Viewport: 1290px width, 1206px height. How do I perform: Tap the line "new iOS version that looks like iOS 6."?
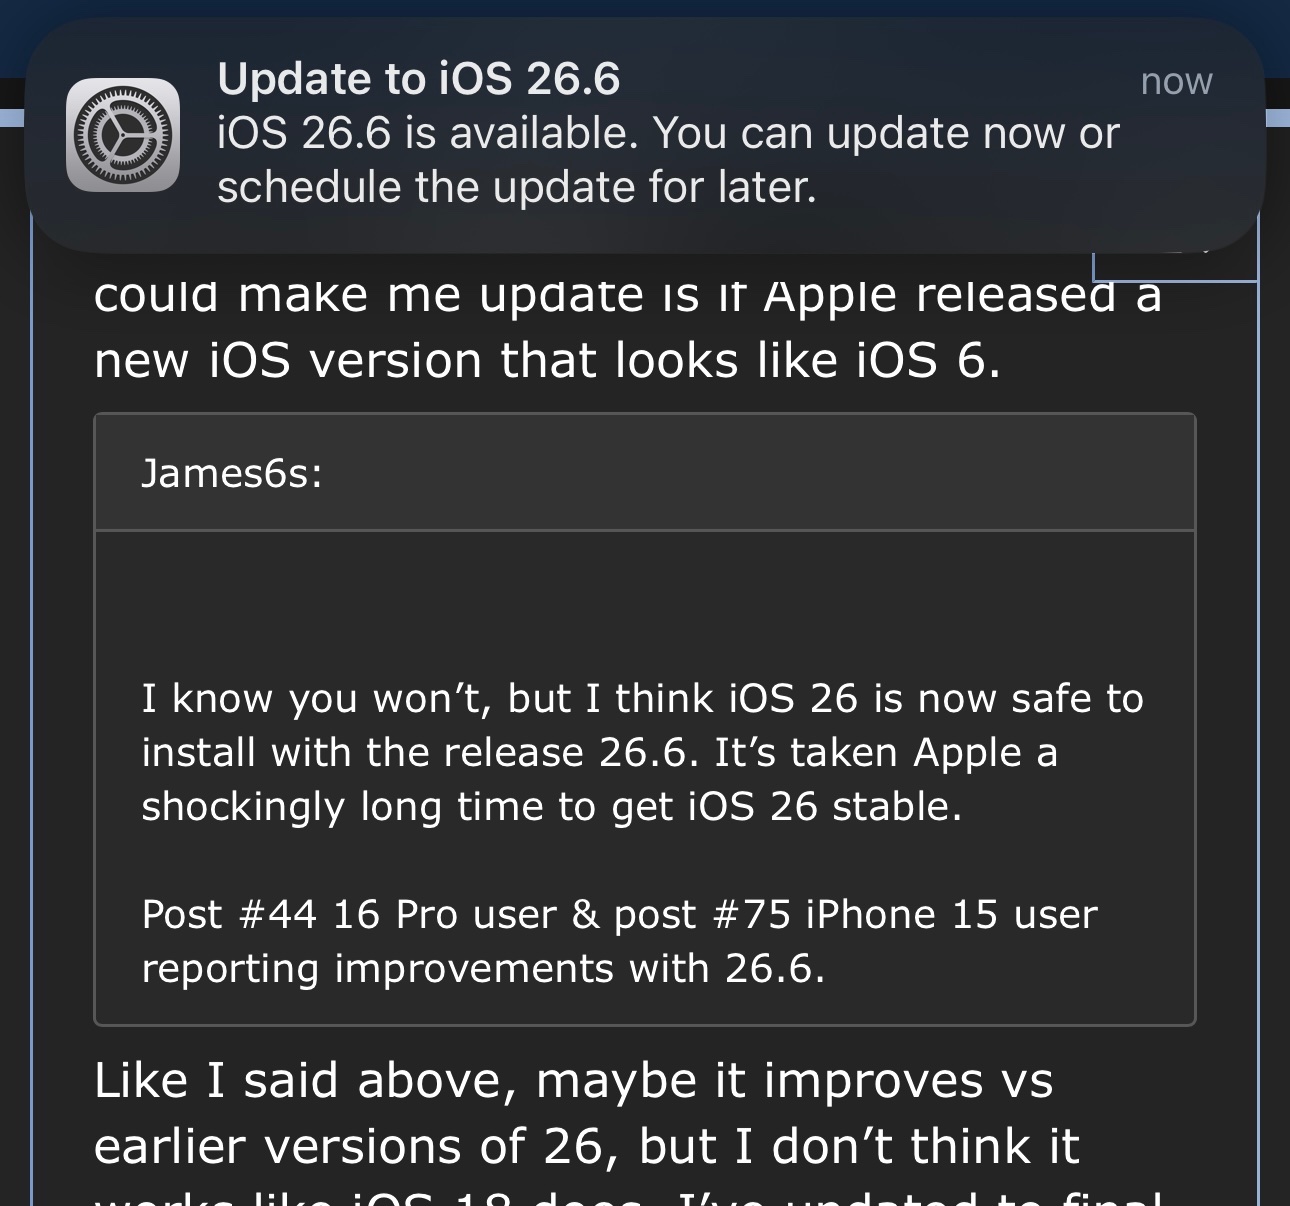pyautogui.click(x=547, y=360)
